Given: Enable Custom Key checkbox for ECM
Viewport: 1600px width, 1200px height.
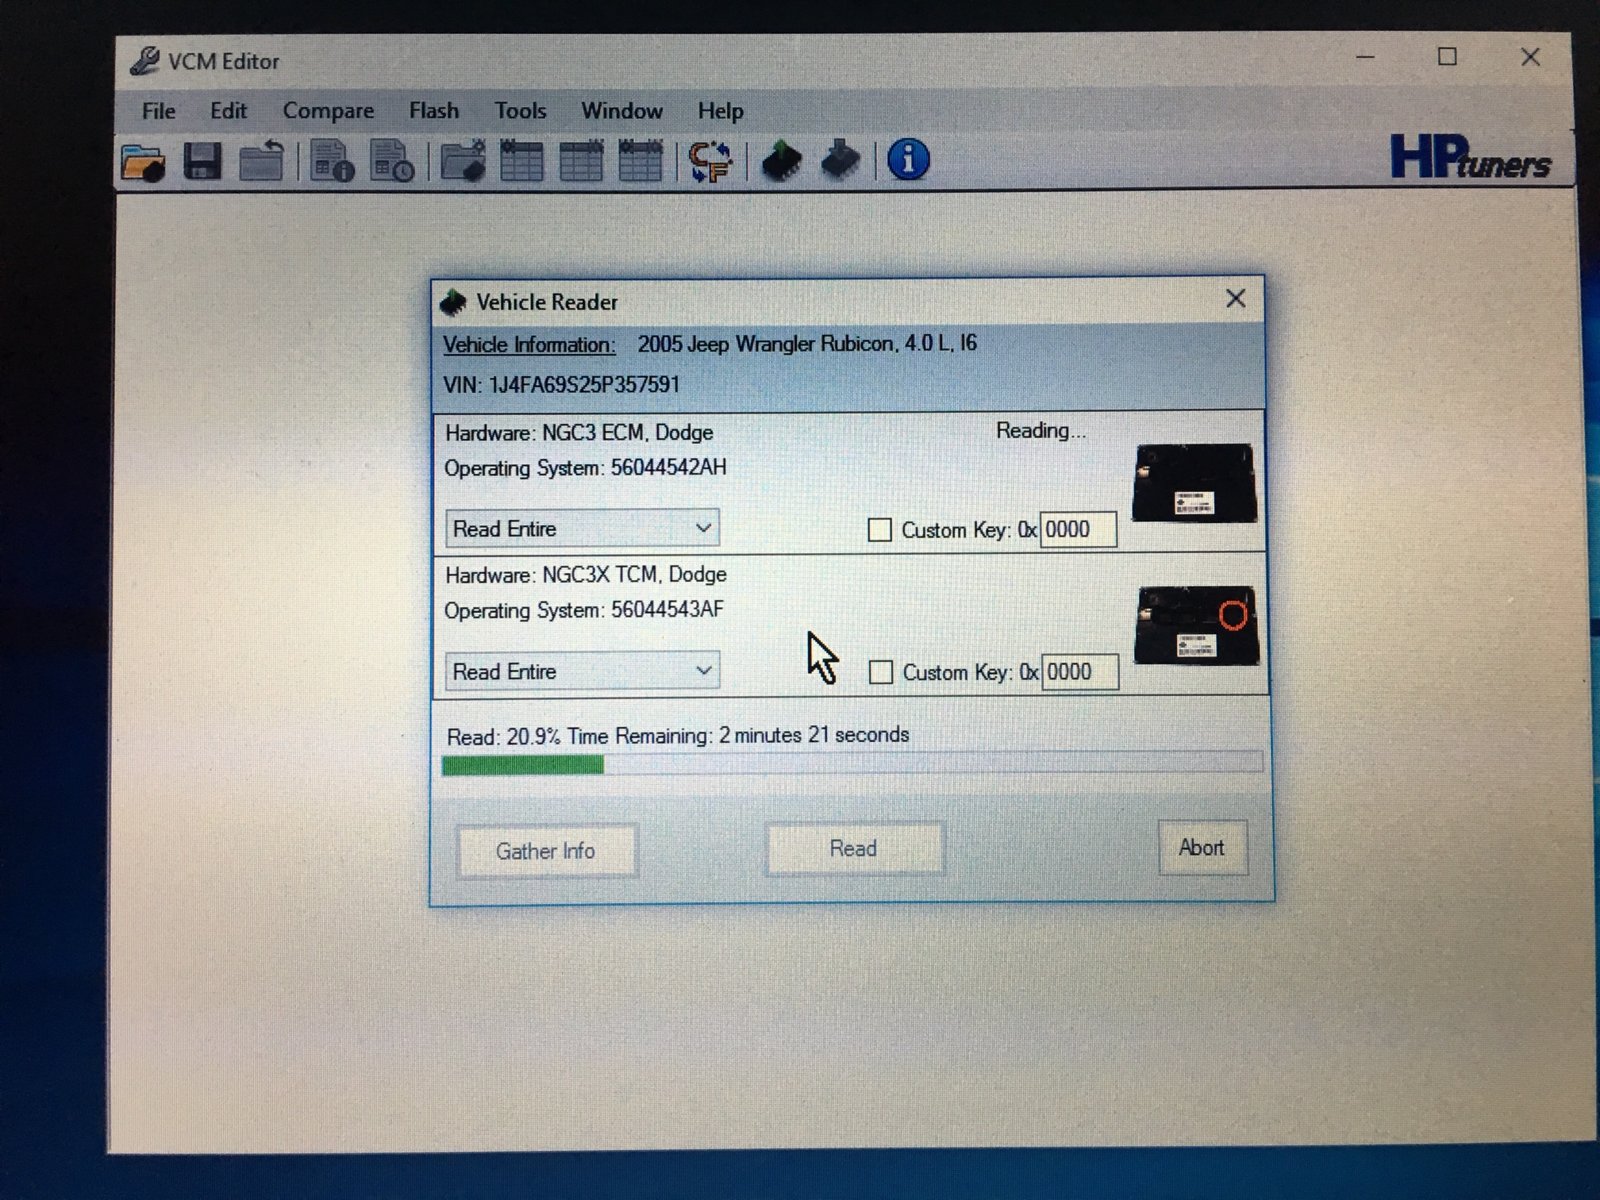Looking at the screenshot, I should coord(880,530).
